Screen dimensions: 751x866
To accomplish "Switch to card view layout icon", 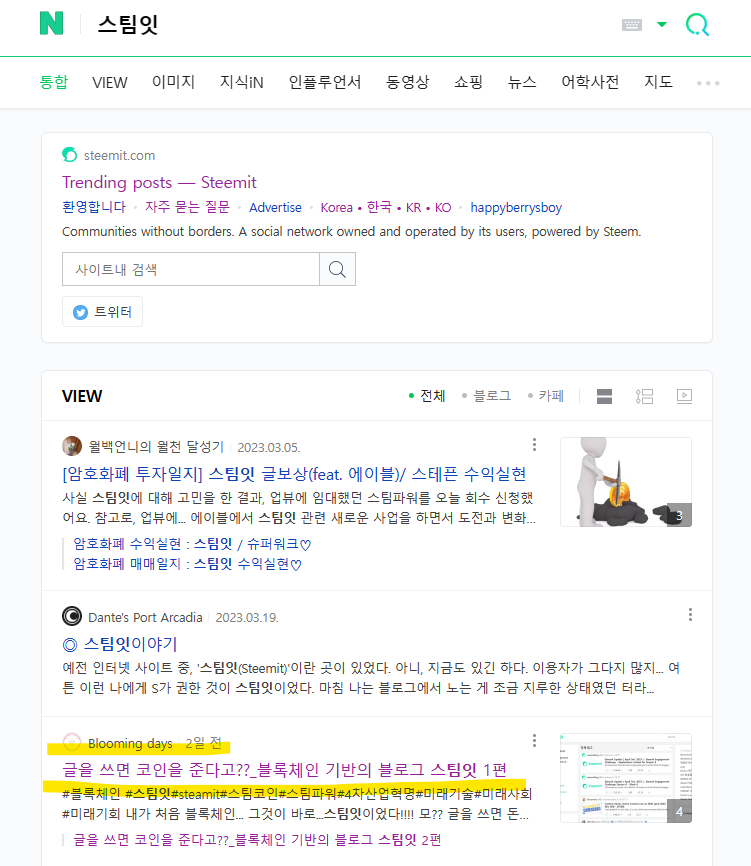I will 604,396.
